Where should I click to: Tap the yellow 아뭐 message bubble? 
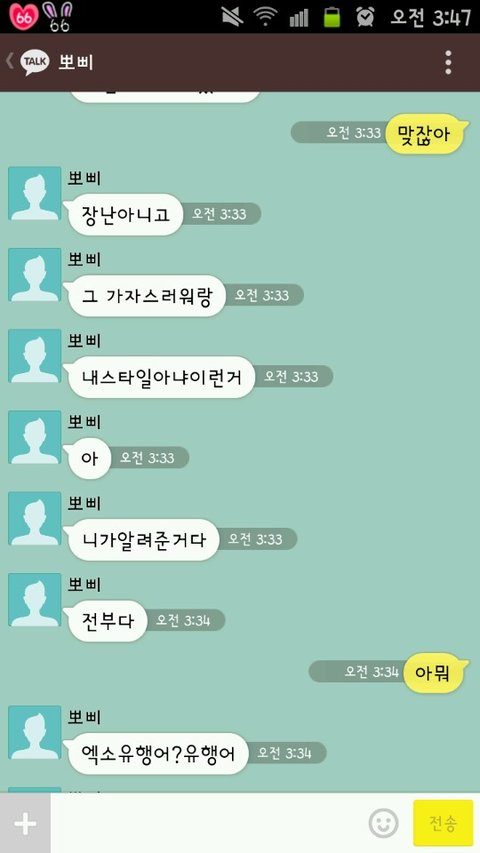coord(435,672)
